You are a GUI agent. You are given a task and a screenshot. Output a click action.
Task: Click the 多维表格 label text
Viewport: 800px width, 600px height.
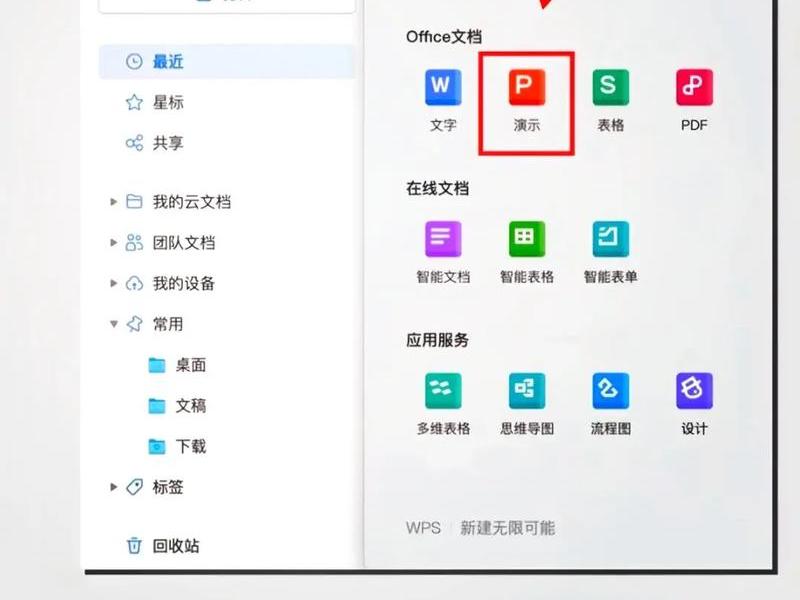[443, 429]
